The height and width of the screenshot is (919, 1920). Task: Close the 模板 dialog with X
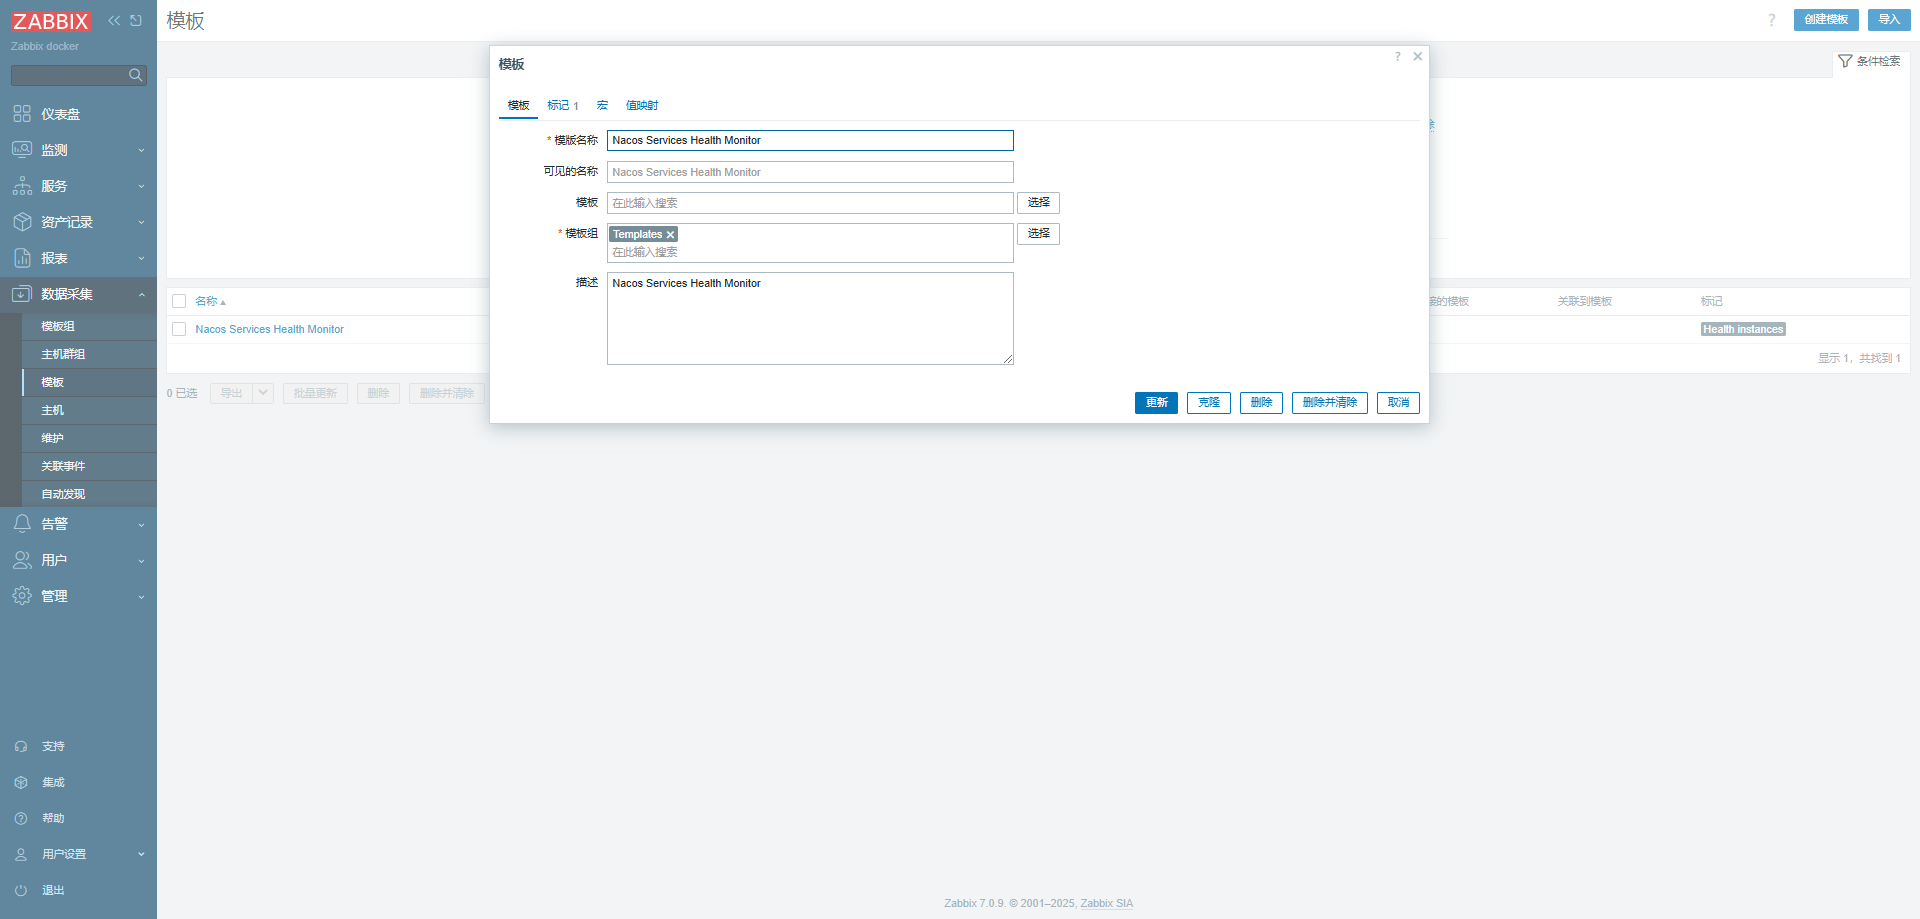[x=1418, y=57]
